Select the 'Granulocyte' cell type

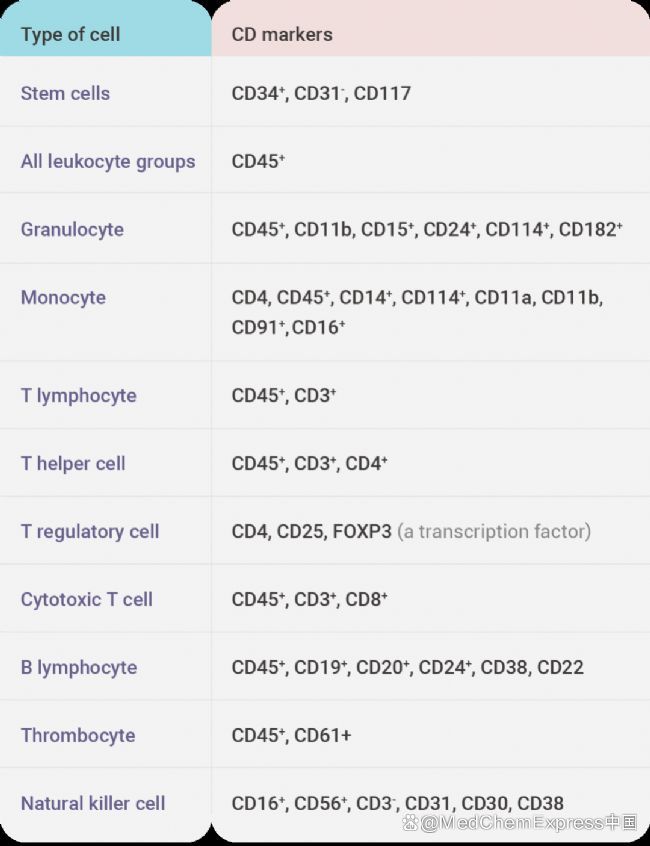pyautogui.click(x=72, y=230)
